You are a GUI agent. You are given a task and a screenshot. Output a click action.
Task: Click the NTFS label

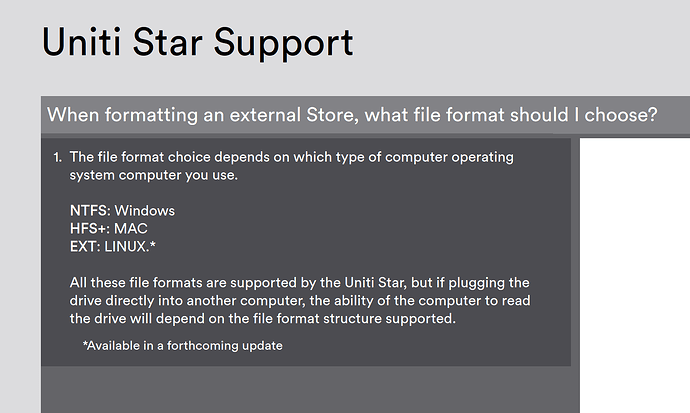click(90, 211)
